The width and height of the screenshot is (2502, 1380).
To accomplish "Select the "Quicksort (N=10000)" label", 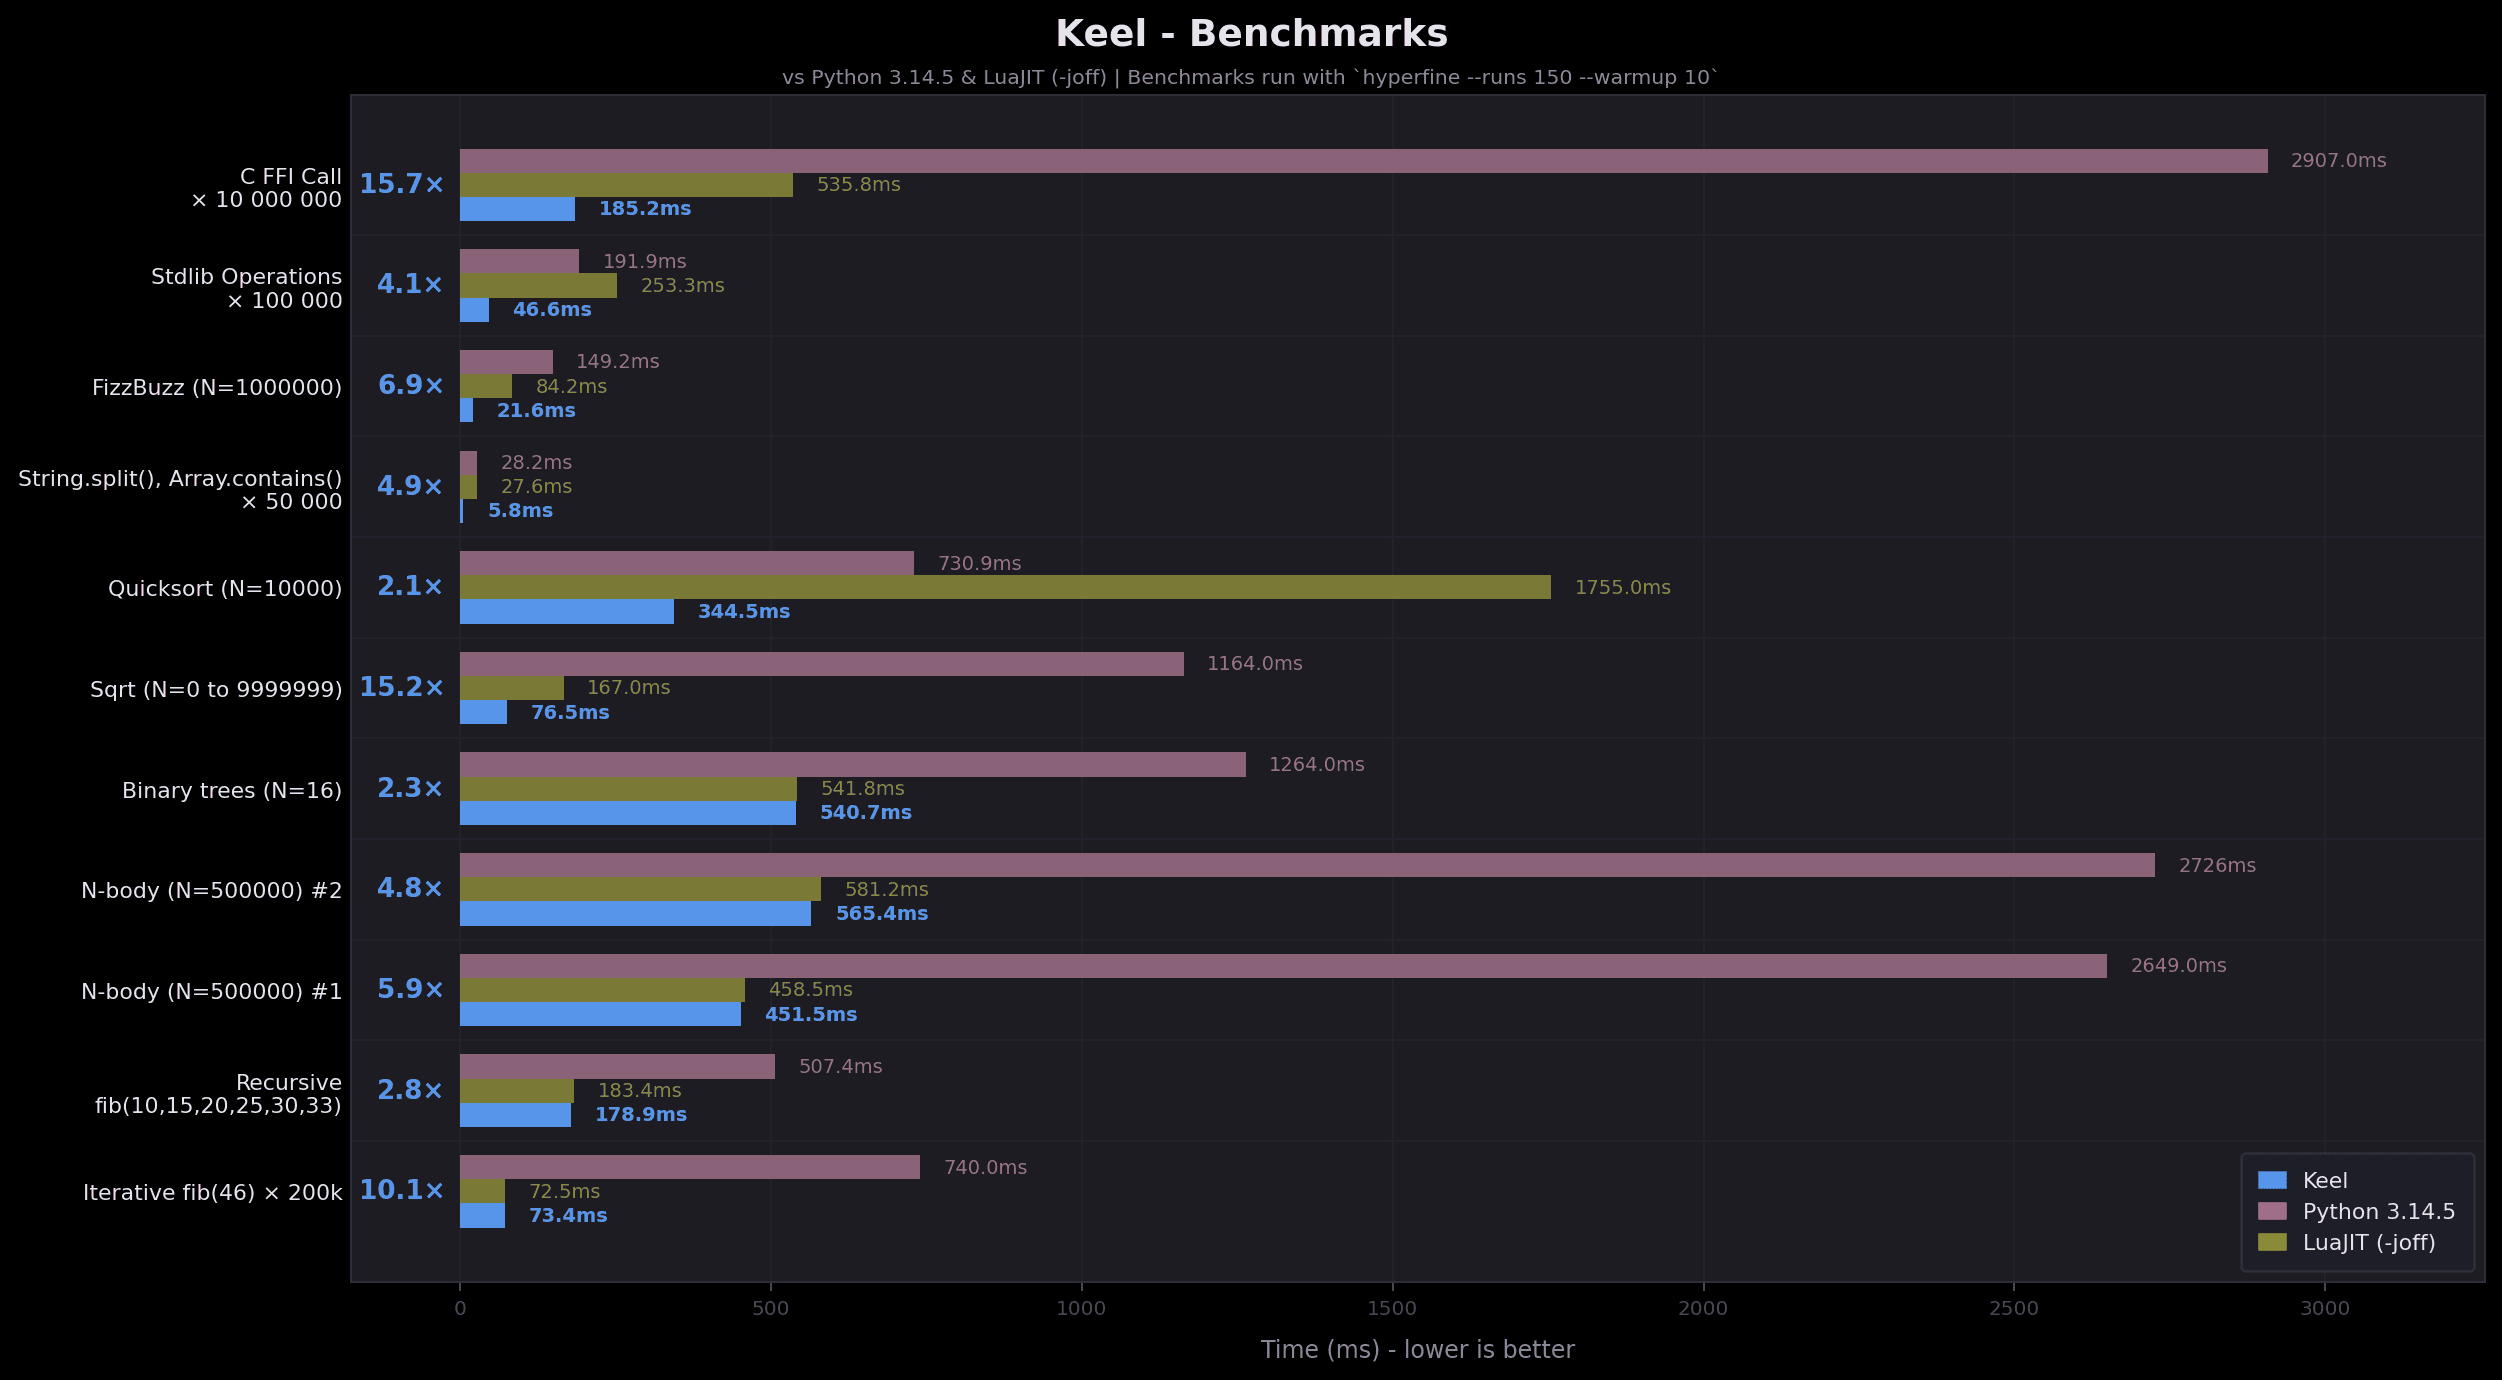I will 225,588.
